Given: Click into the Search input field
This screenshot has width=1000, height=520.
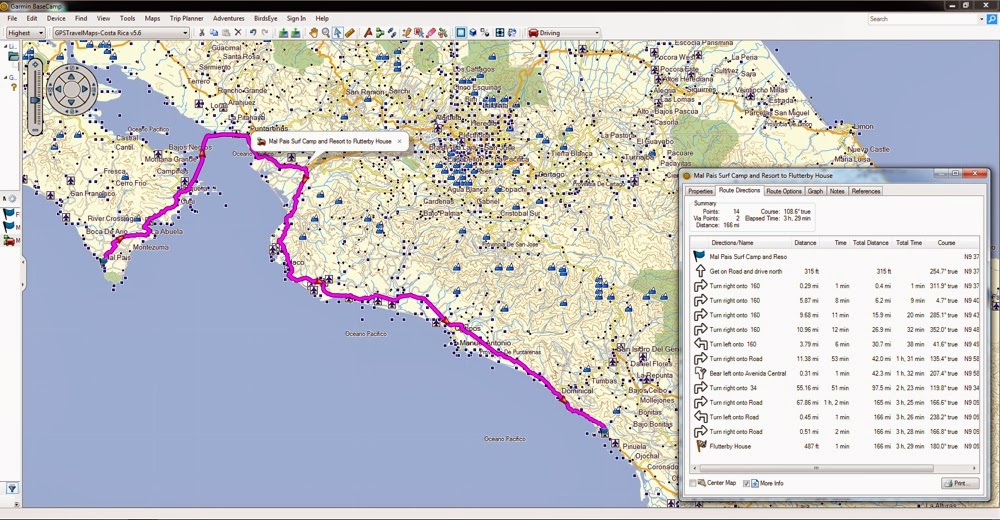Looking at the screenshot, I should [922, 19].
